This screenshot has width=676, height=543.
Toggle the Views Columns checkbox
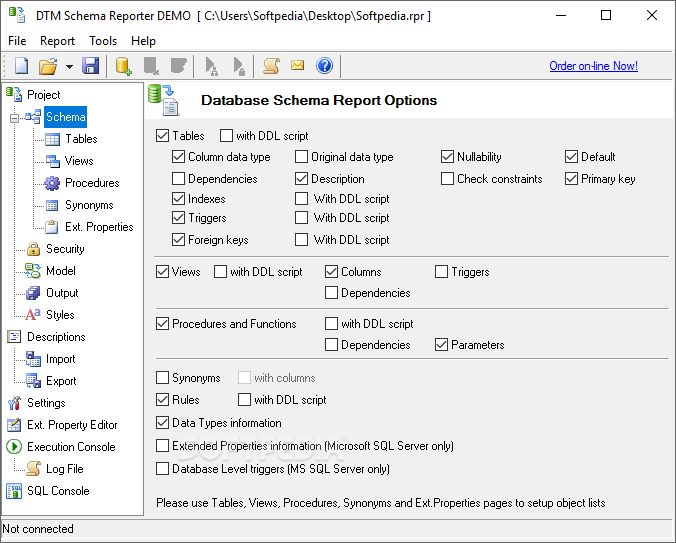(x=332, y=272)
